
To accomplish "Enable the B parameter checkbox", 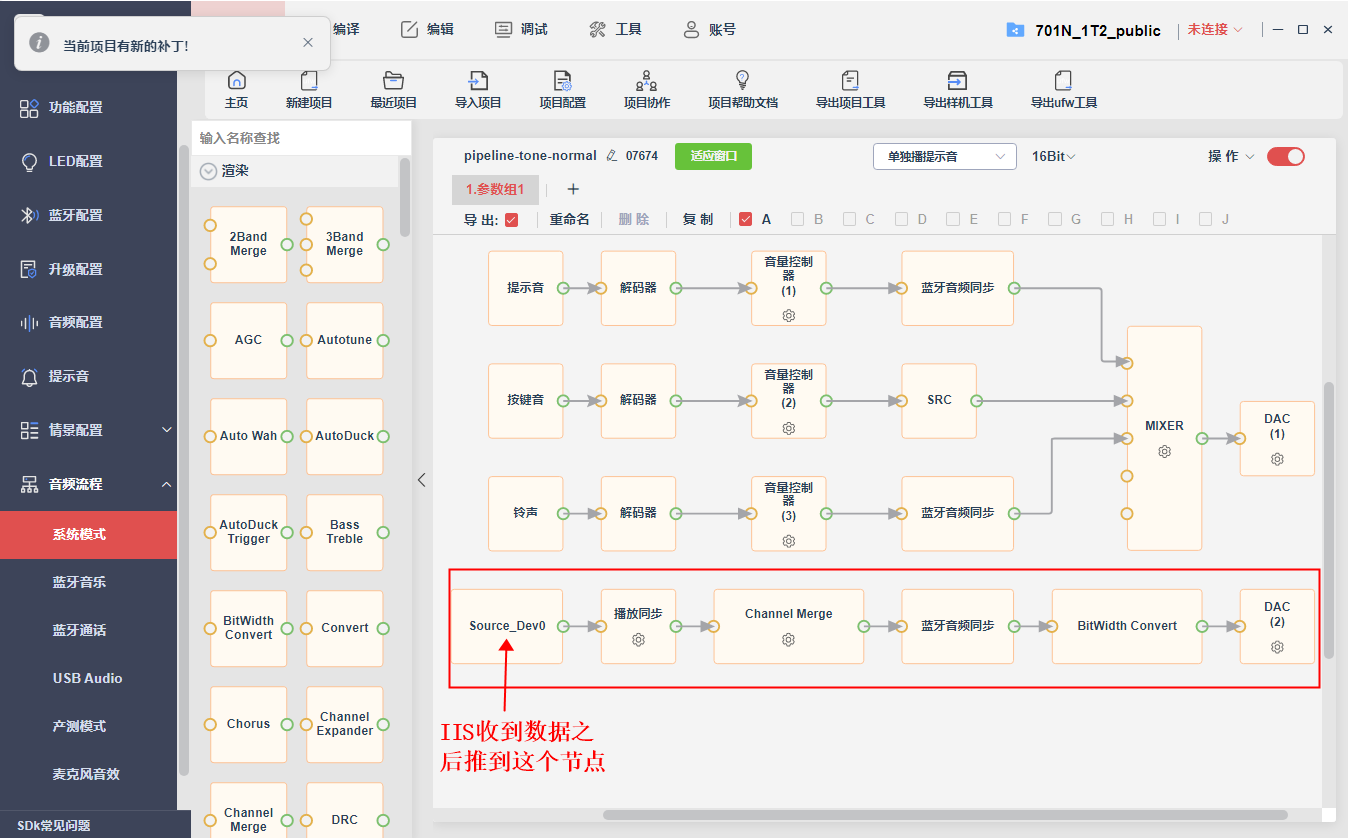I will point(798,219).
